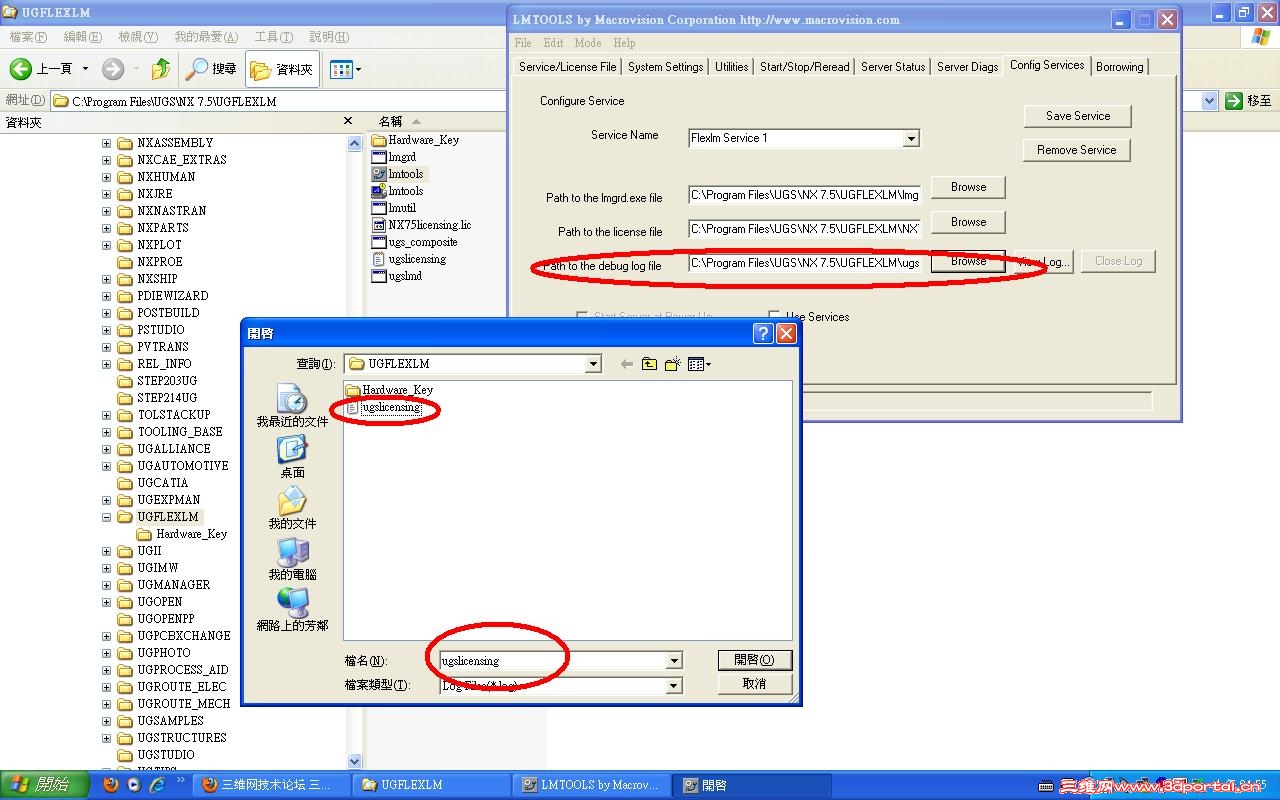Expand the UGMANAGER folder in the tree
Image resolution: width=1280 pixels, height=800 pixels.
107,585
